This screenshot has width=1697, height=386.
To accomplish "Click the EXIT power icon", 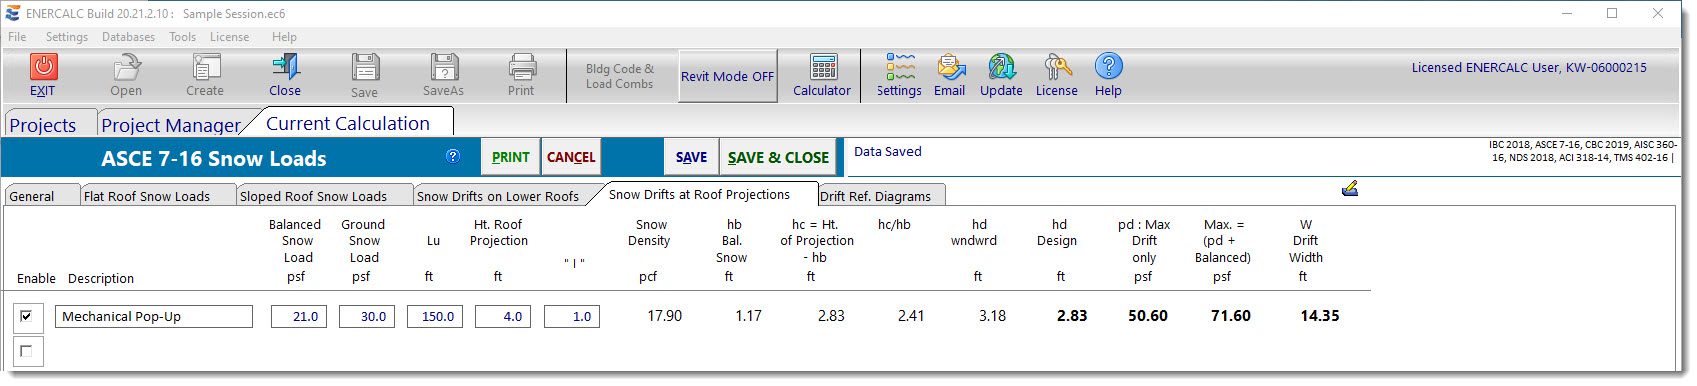I will tap(42, 67).
